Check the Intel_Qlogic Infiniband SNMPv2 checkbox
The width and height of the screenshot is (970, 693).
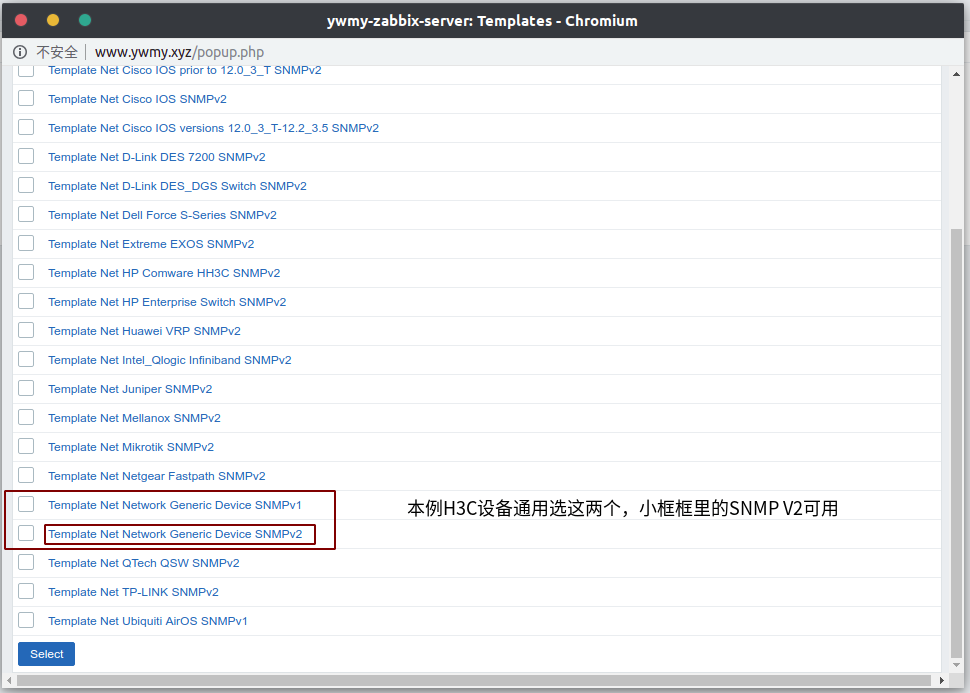(26, 359)
